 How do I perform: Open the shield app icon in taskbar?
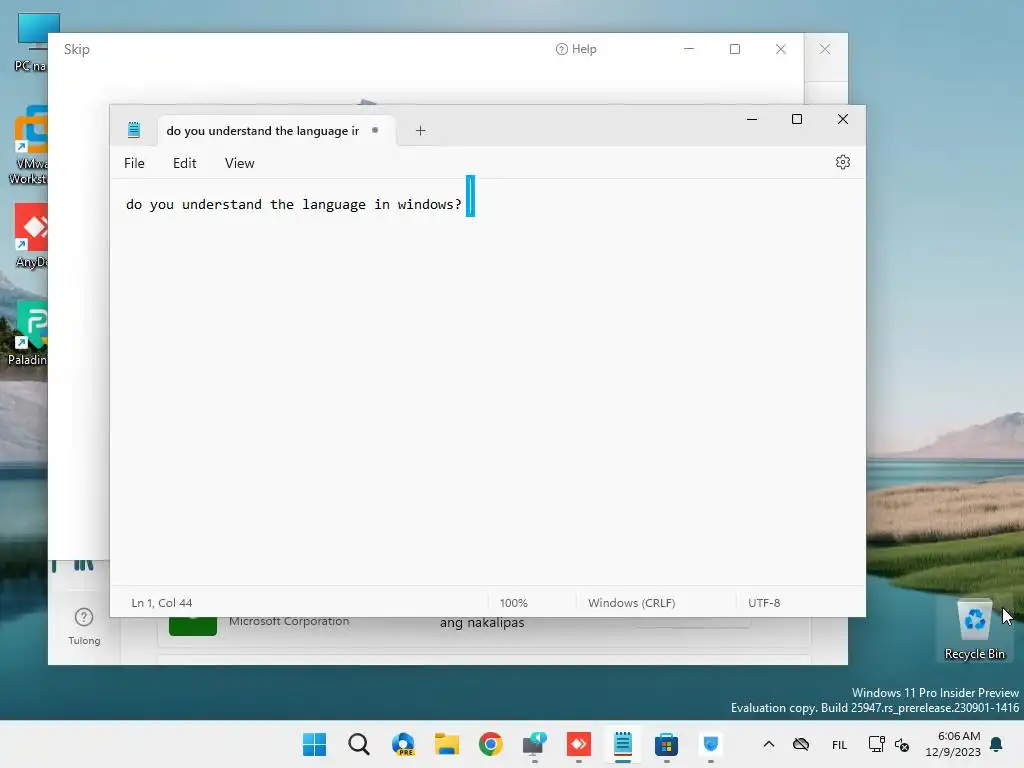(x=711, y=744)
